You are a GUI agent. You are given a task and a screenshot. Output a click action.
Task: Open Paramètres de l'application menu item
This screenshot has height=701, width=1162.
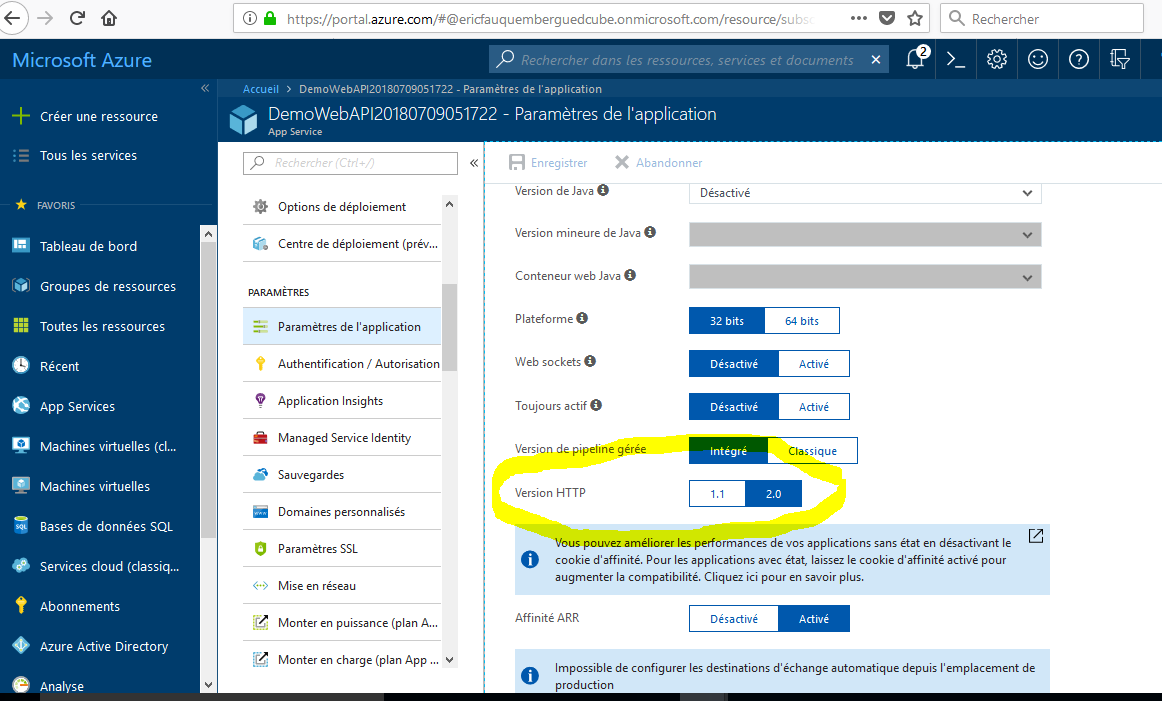click(342, 327)
